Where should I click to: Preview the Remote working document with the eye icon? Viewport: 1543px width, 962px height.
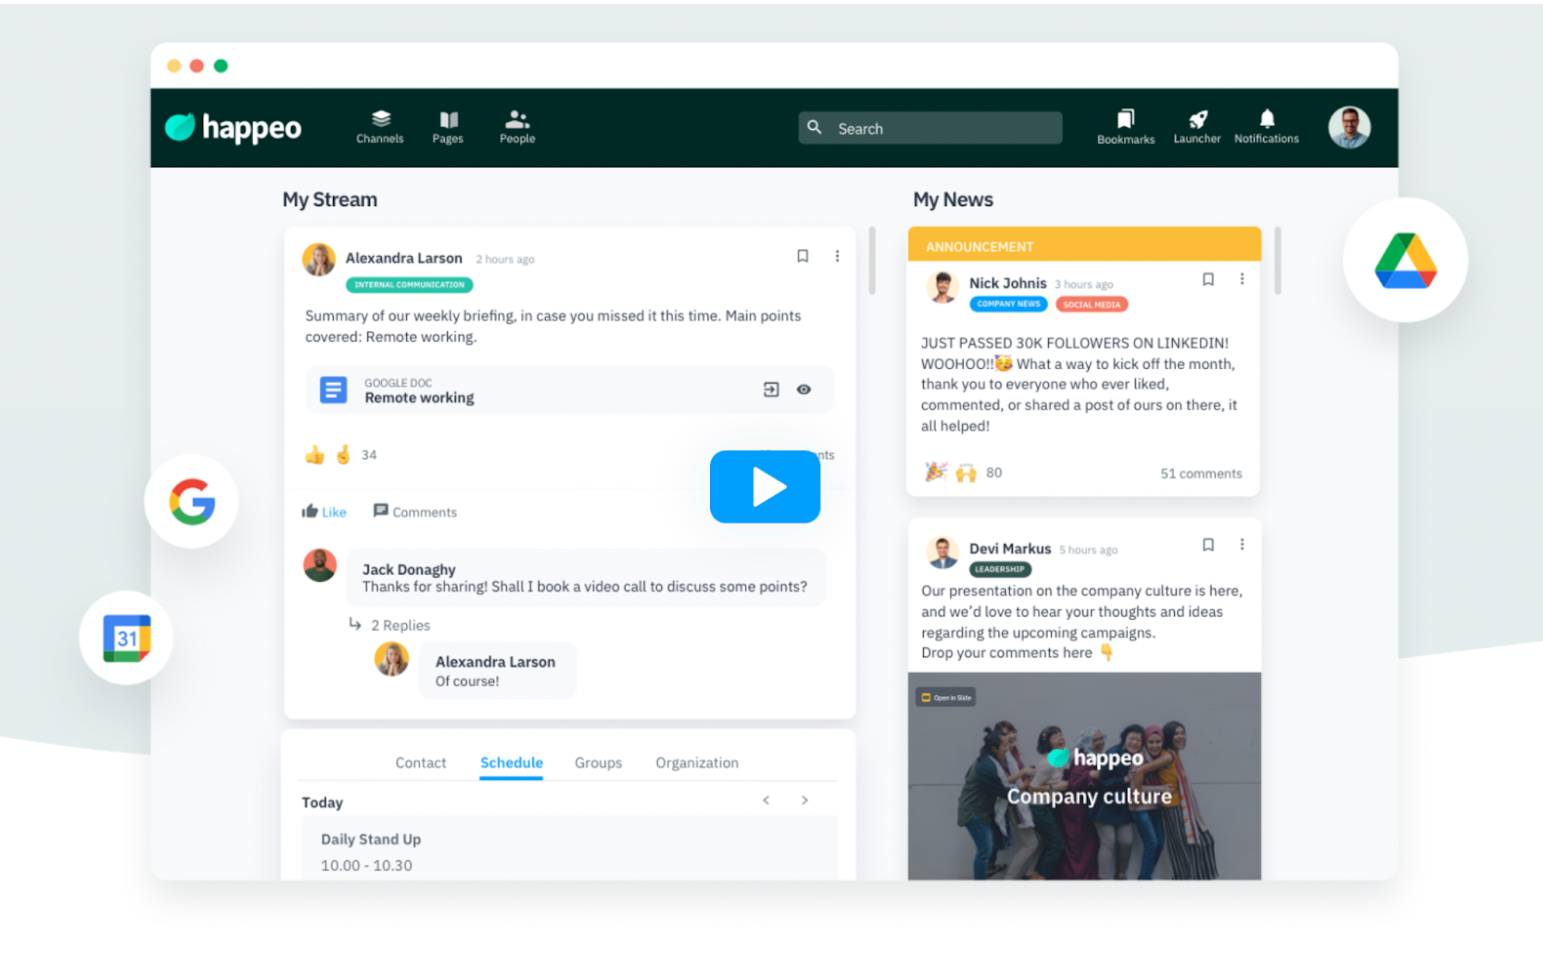click(x=804, y=390)
